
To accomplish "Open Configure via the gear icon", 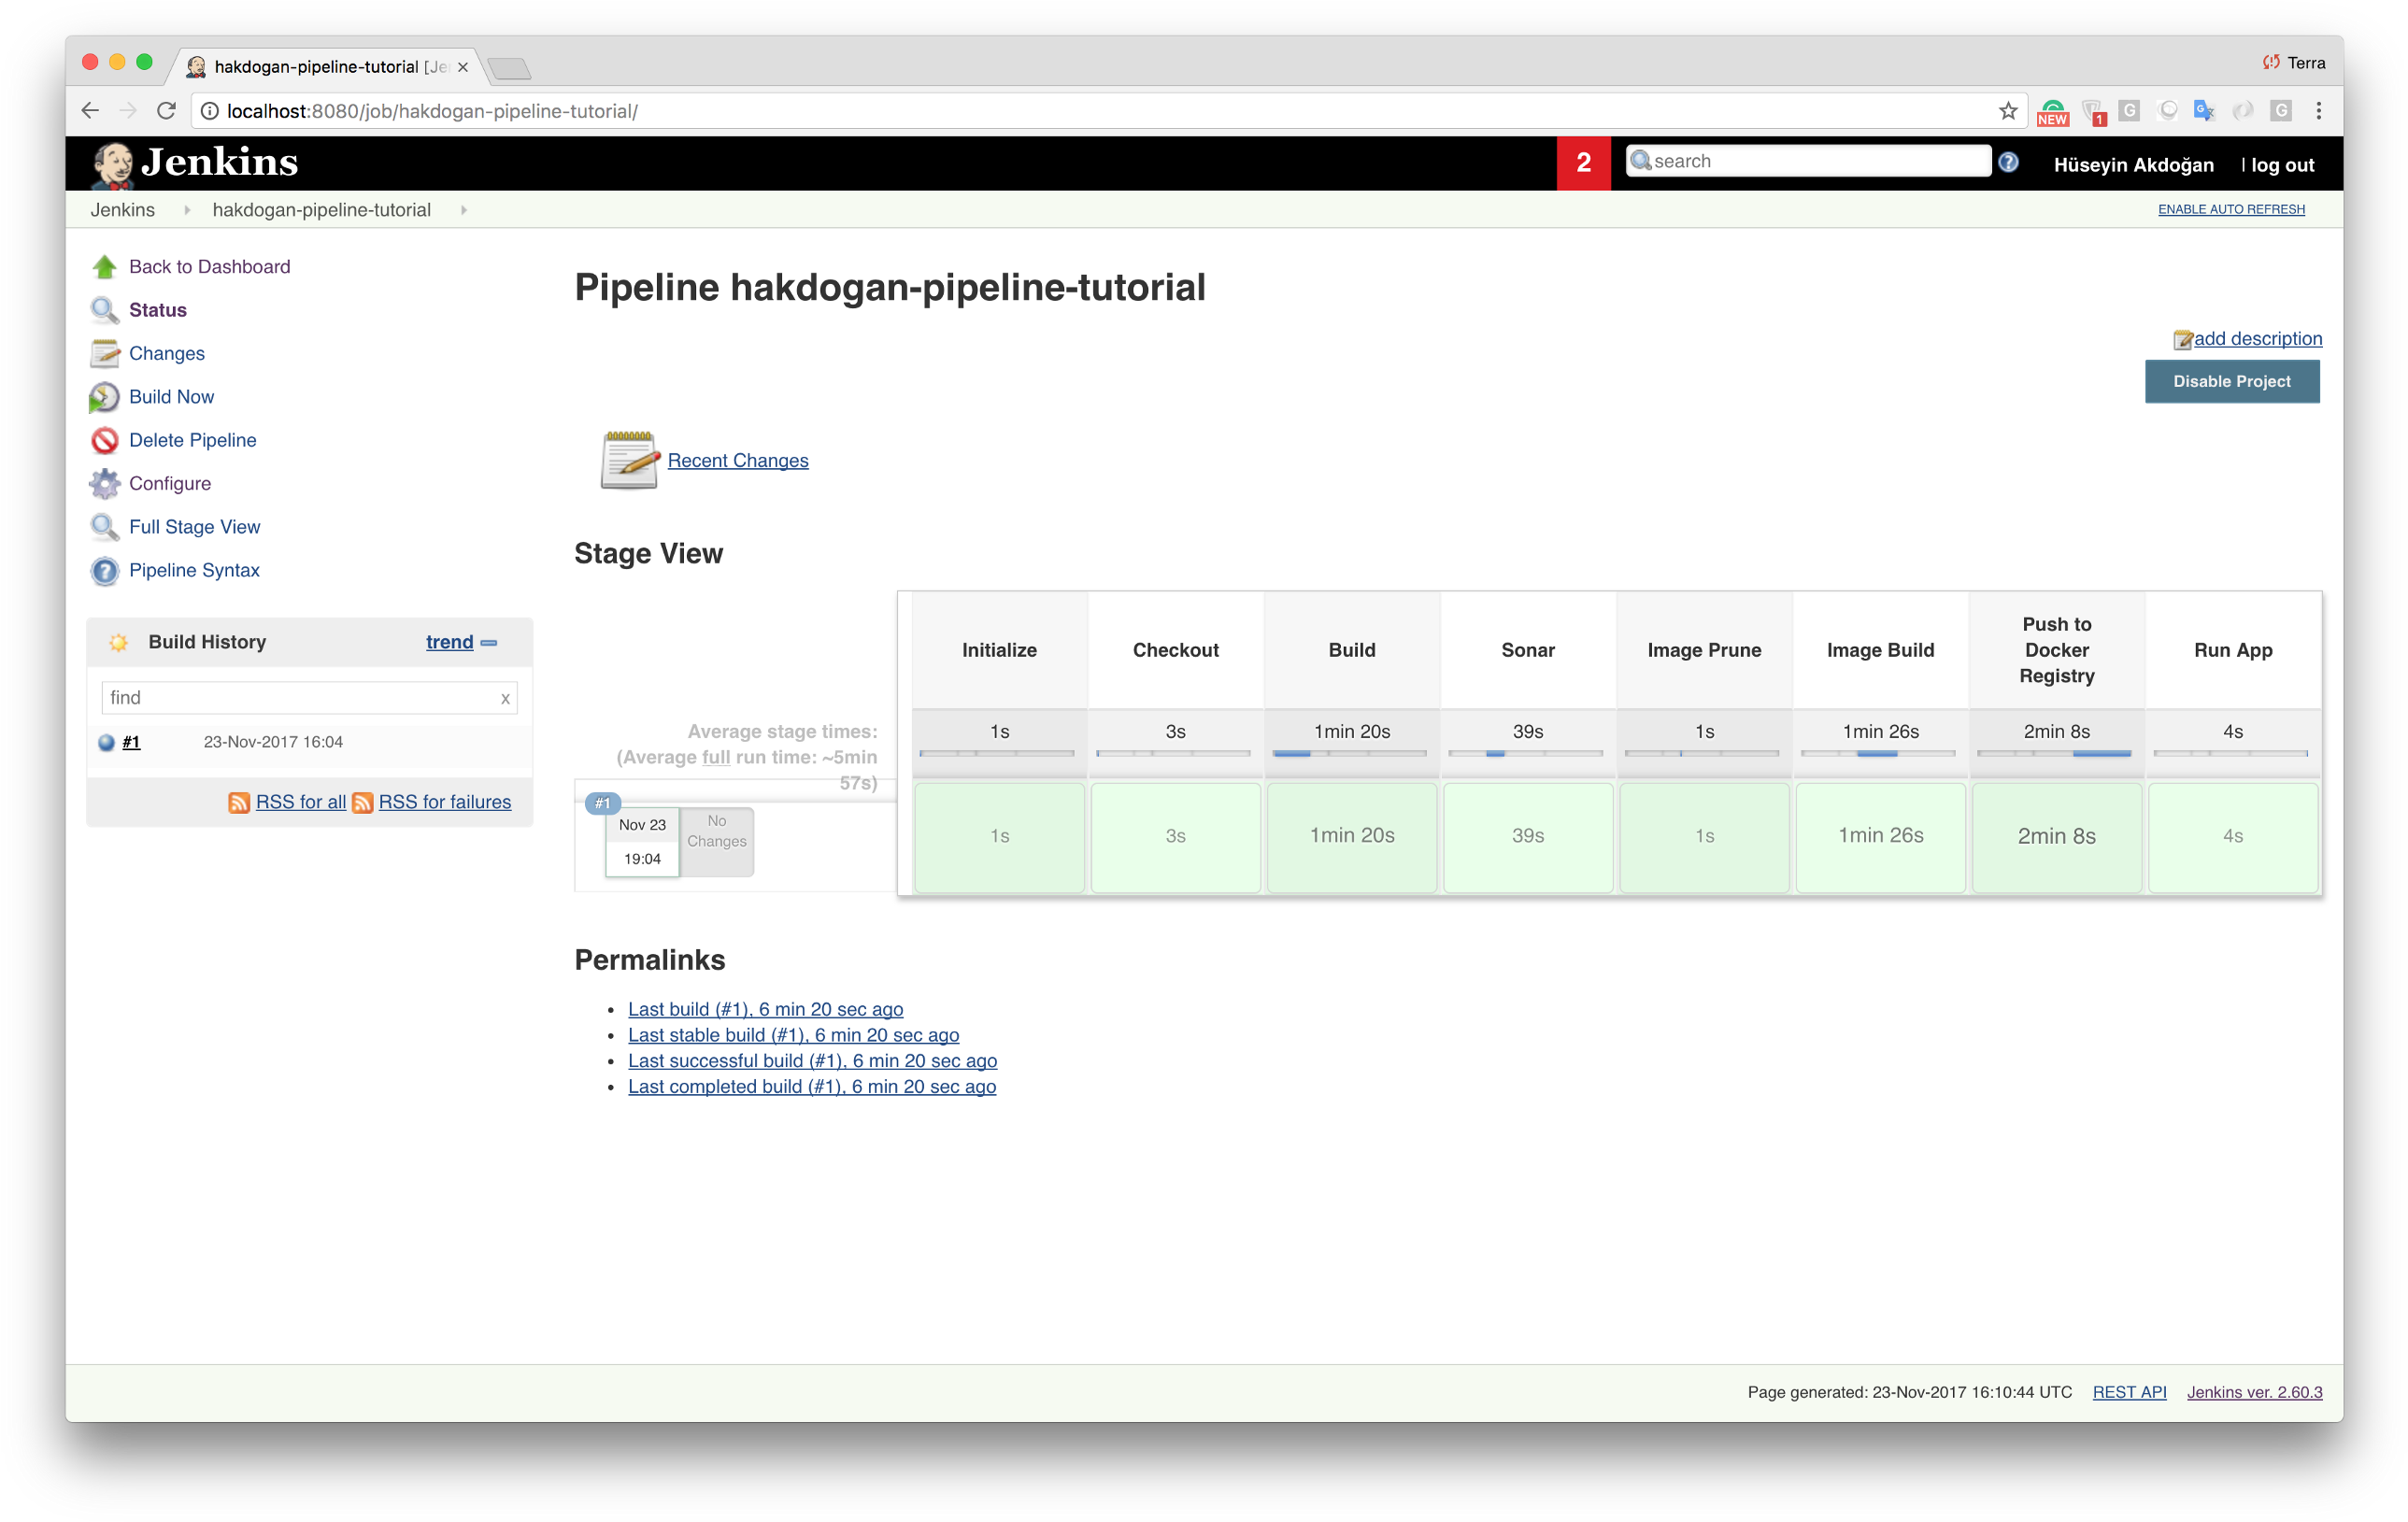I will click(x=105, y=483).
